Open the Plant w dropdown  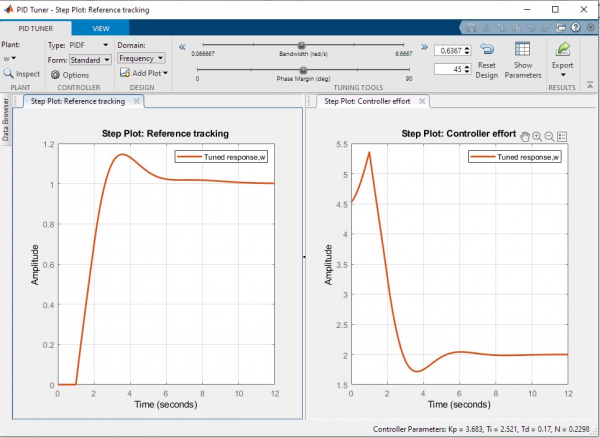pyautogui.click(x=10, y=58)
